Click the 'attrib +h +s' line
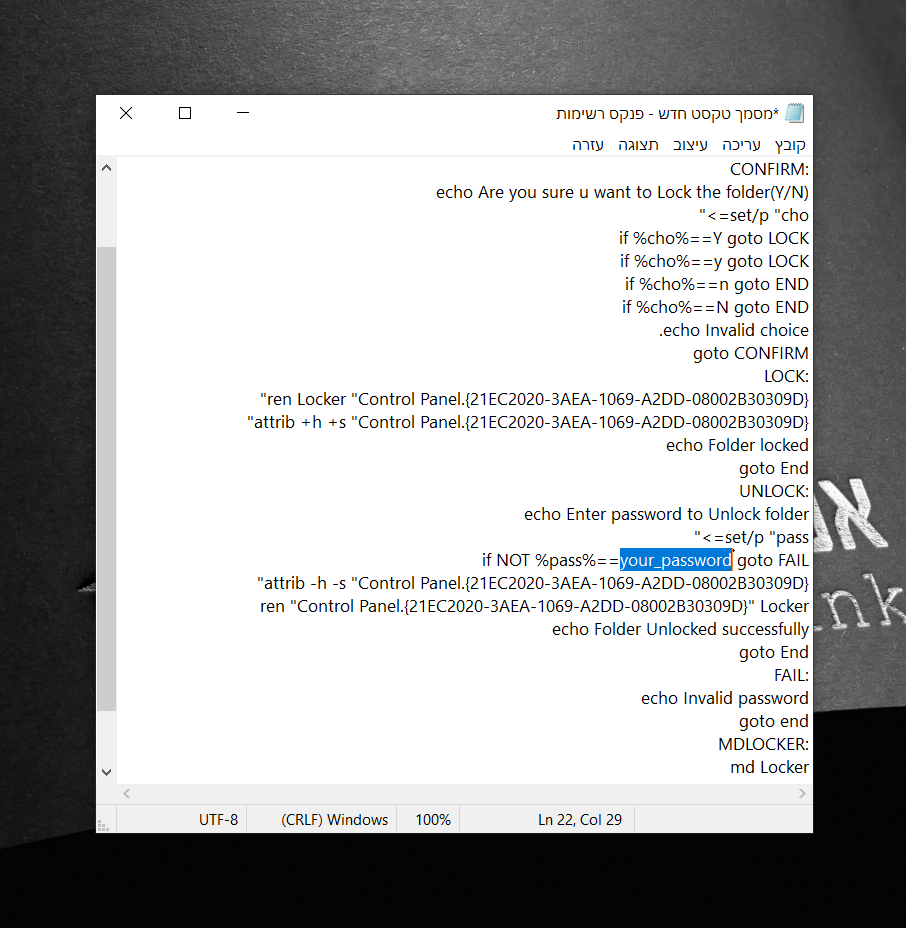This screenshot has width=906, height=928. pyautogui.click(x=528, y=423)
